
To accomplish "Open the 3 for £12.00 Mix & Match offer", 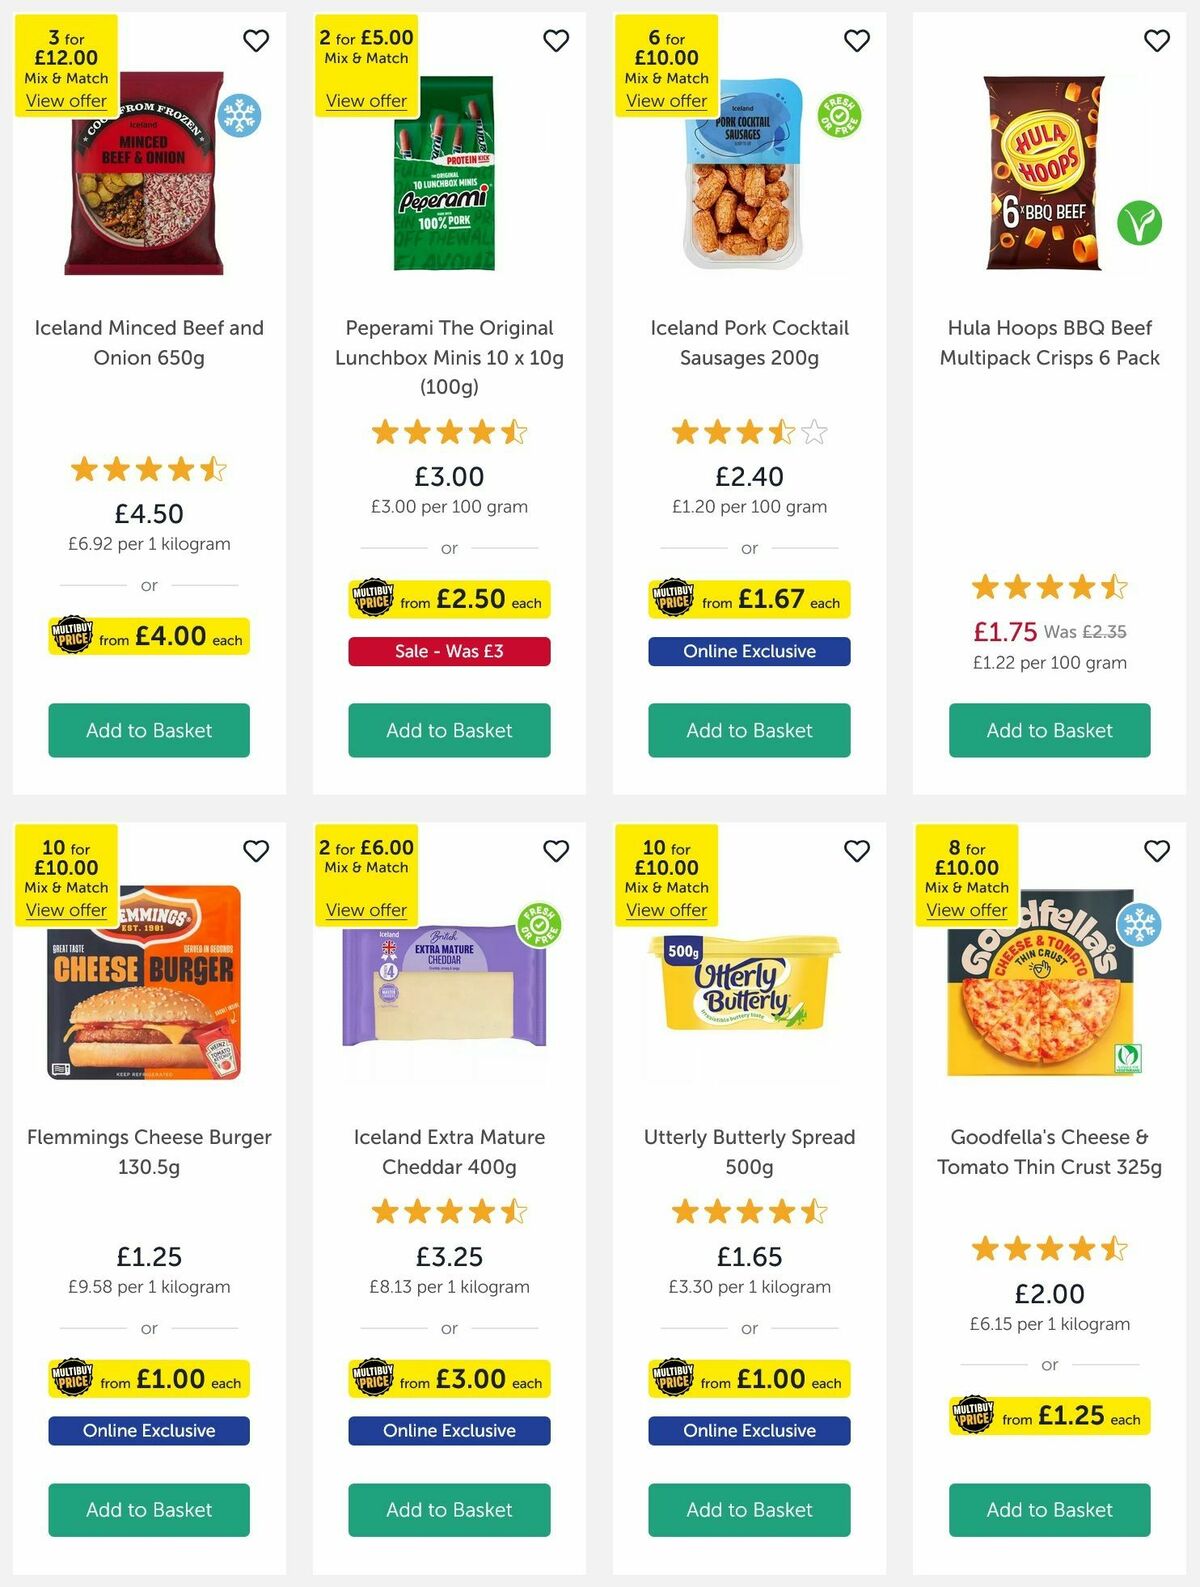I will click(66, 100).
